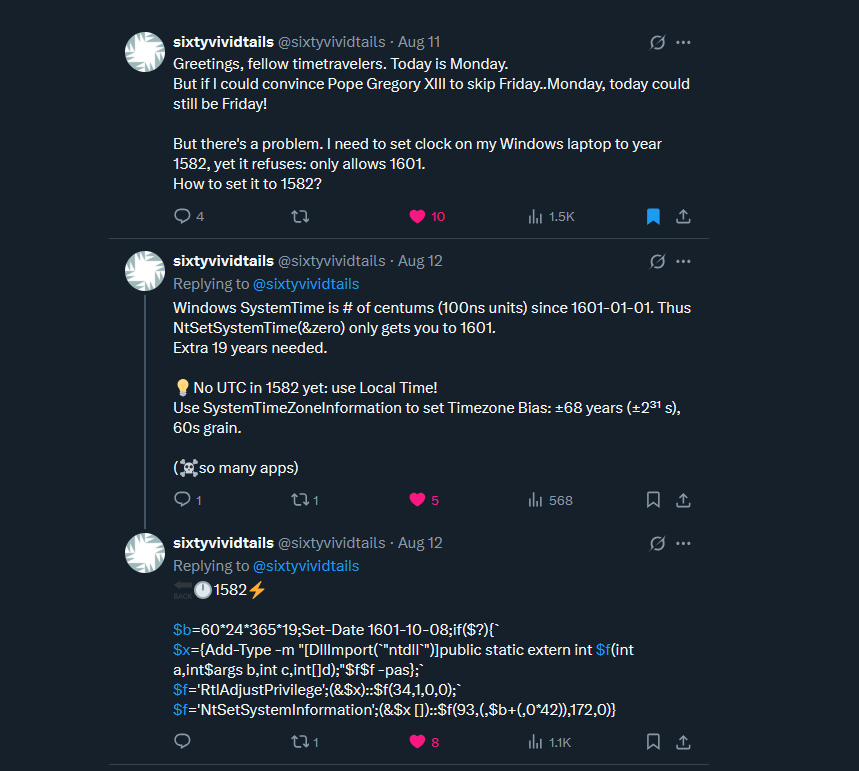Viewport: 859px width, 771px height.
Task: Open more options on the first tweet
Action: [x=684, y=42]
